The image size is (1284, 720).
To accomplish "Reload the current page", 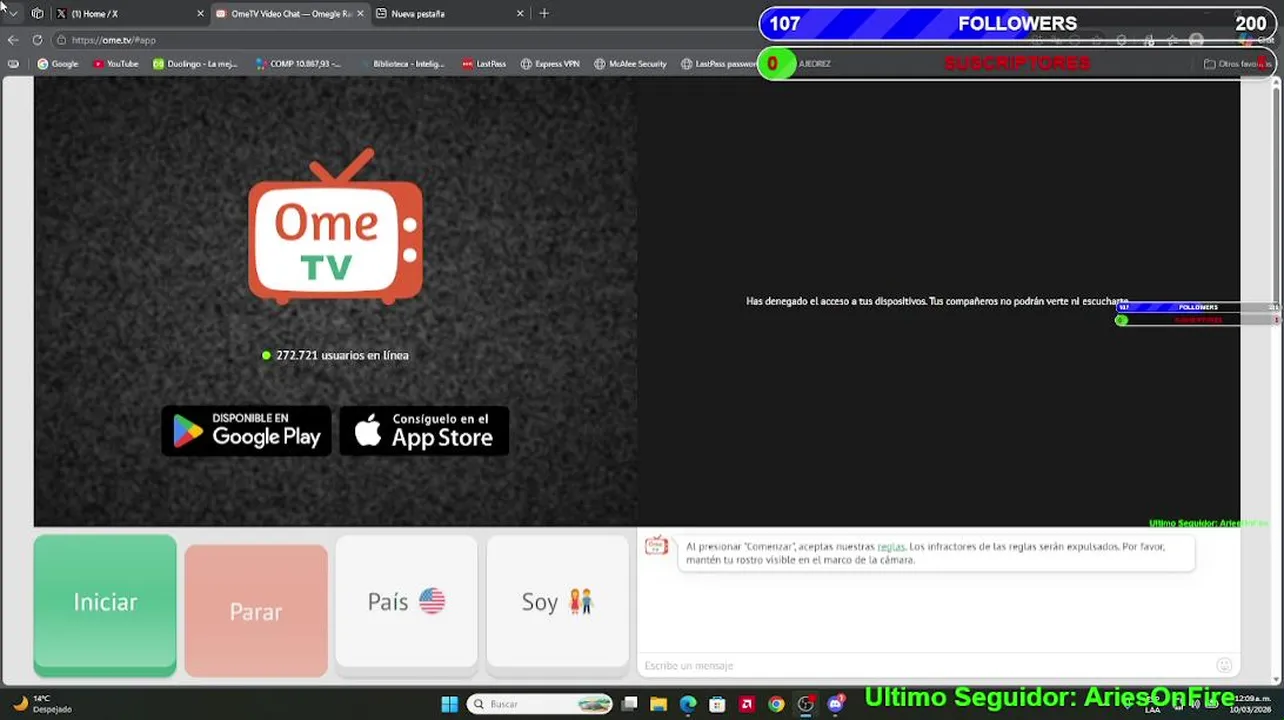I will coord(37,40).
